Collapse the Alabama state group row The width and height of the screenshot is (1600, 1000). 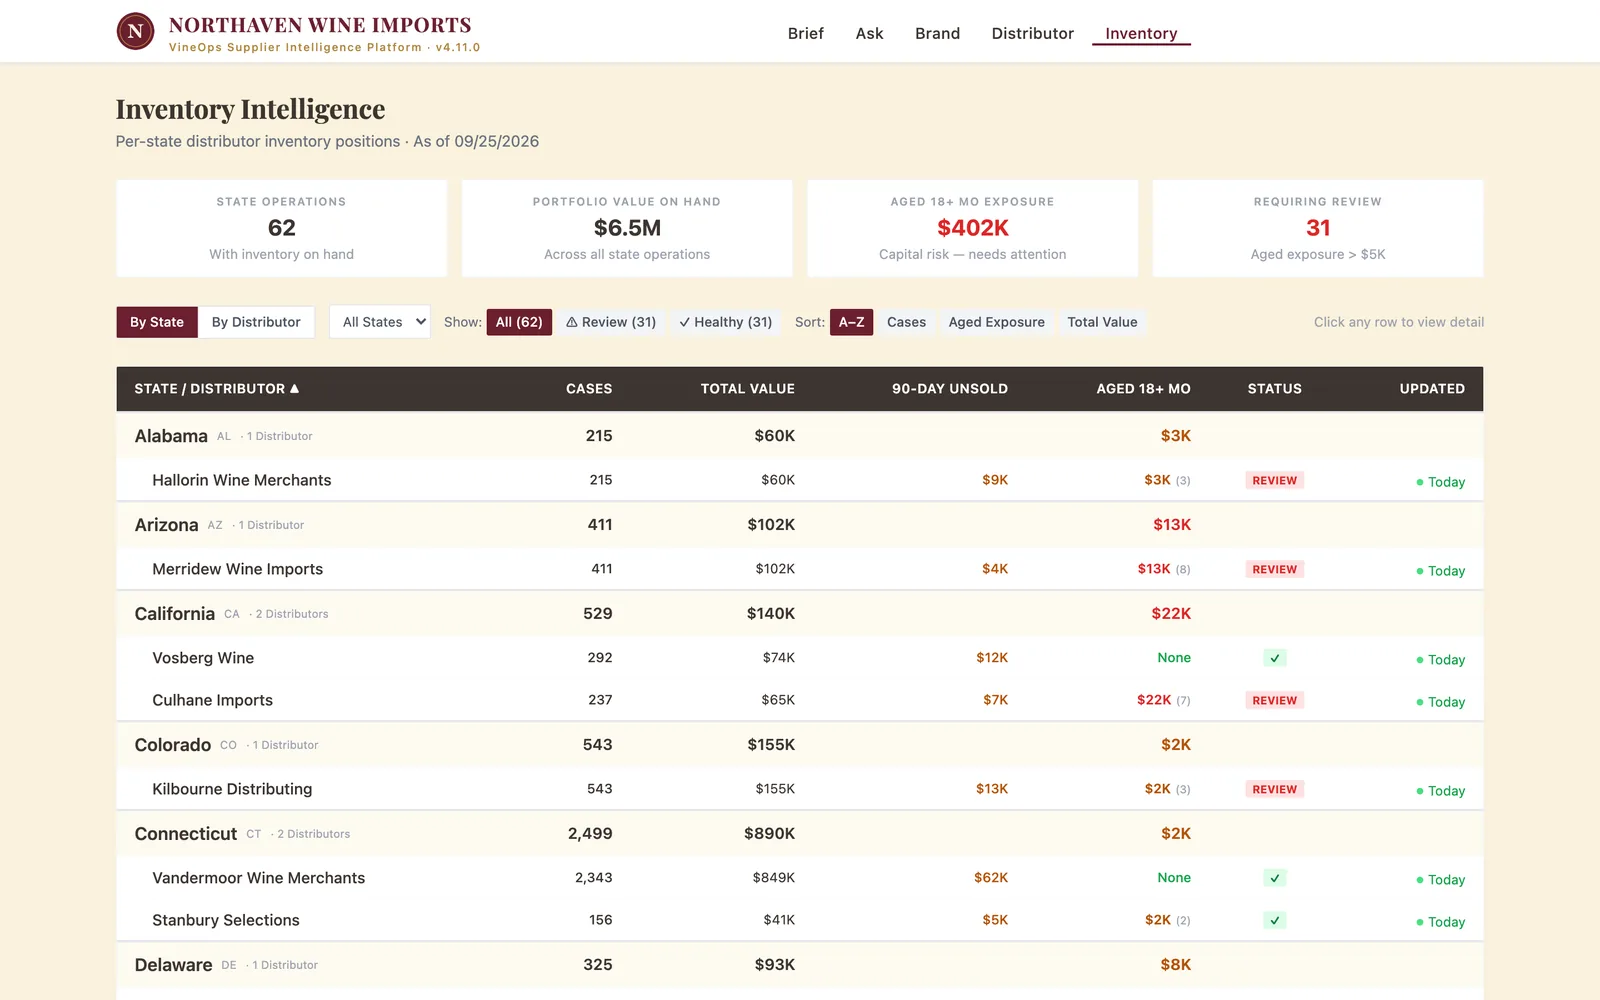point(800,436)
